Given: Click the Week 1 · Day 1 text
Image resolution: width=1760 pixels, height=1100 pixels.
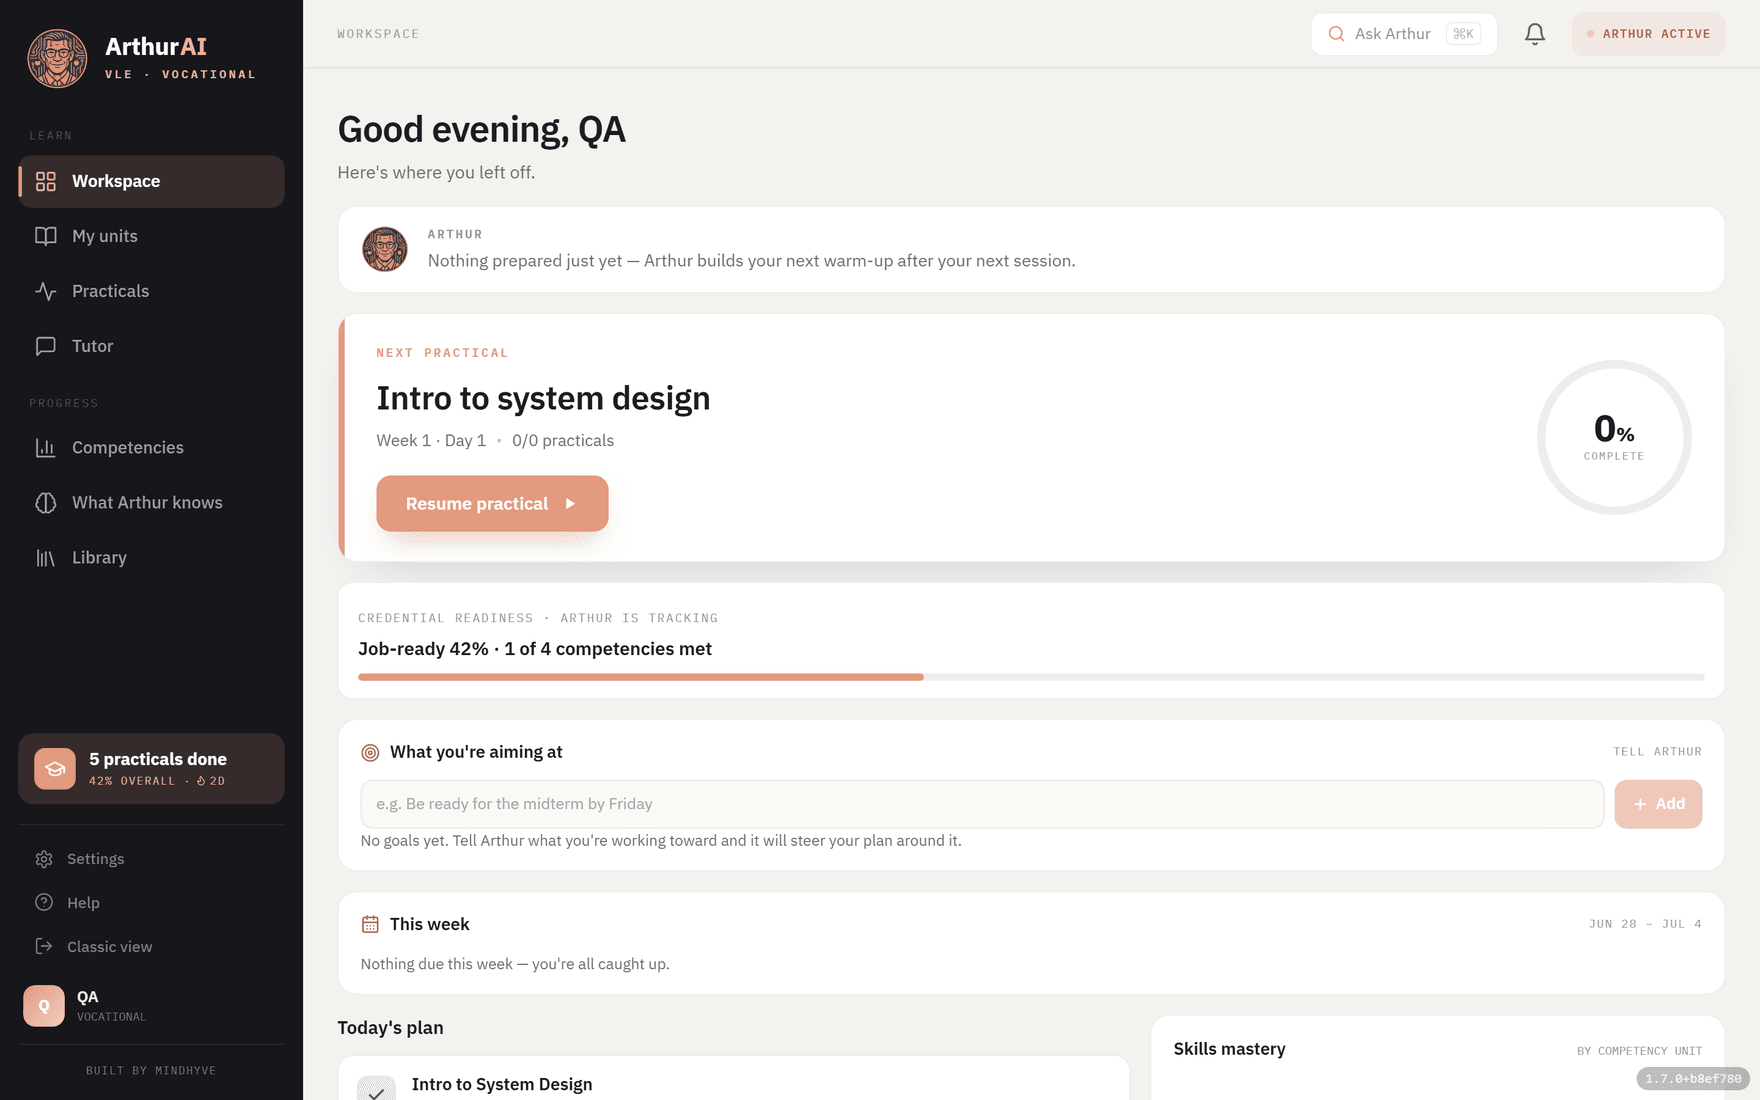Looking at the screenshot, I should (431, 441).
